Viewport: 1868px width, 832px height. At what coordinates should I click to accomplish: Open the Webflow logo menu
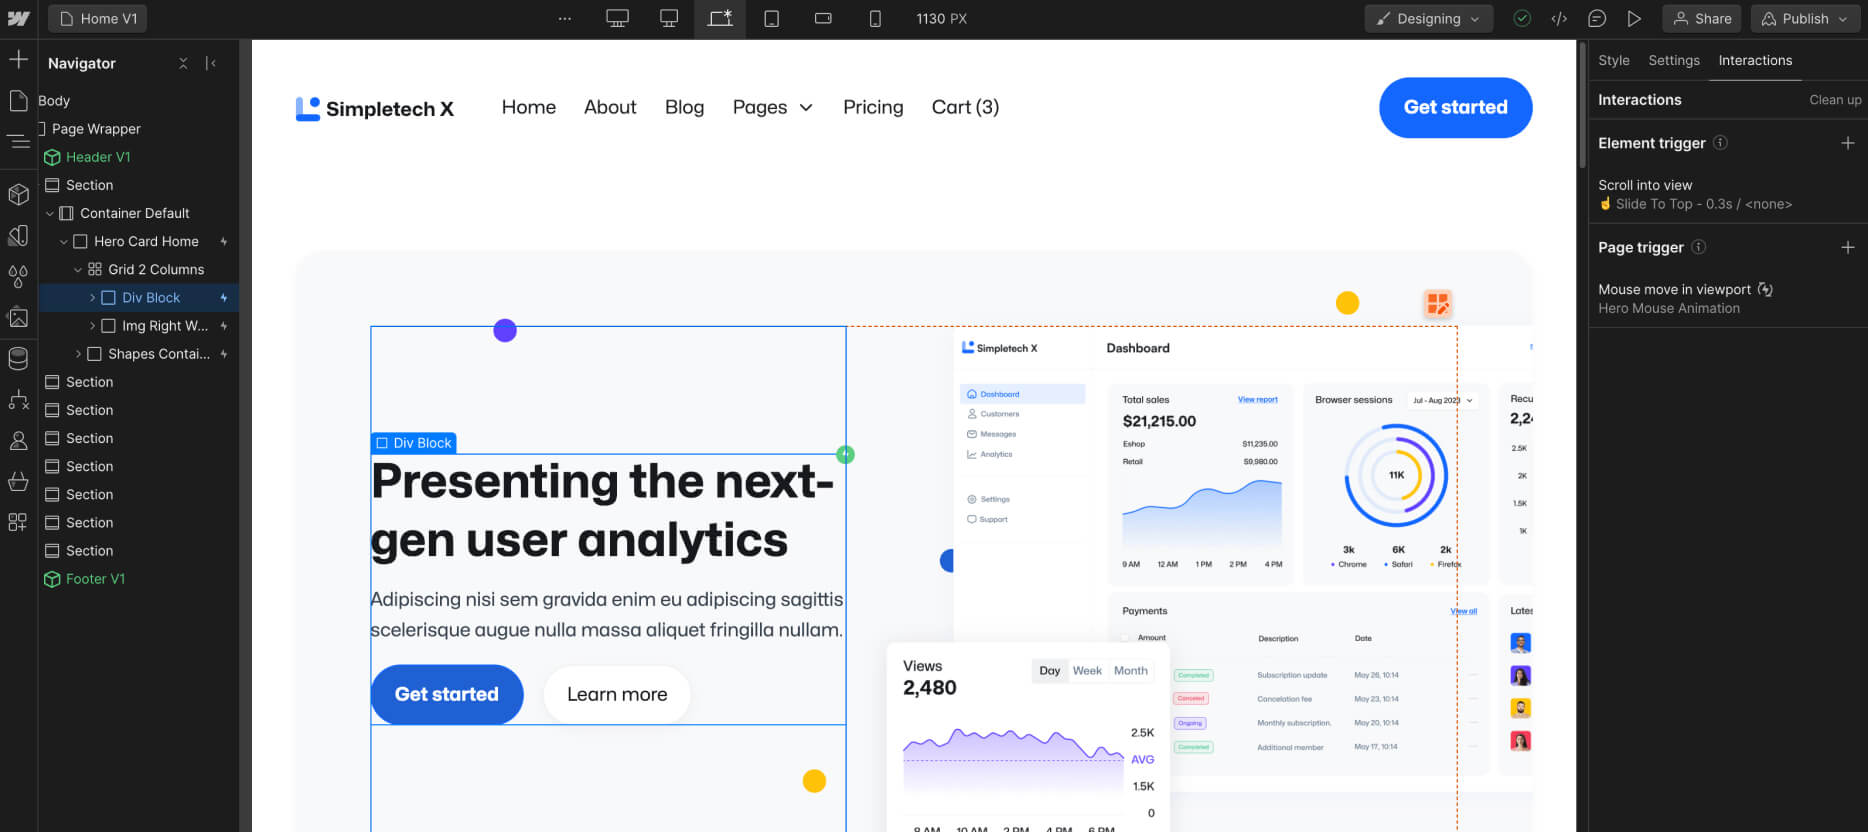18,19
